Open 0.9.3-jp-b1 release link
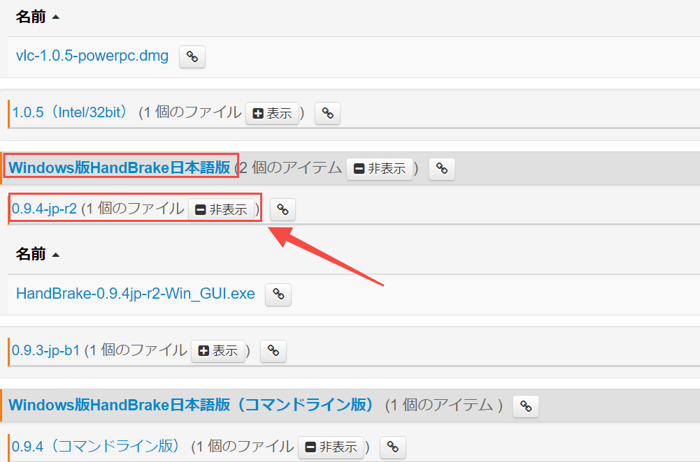 point(46,350)
